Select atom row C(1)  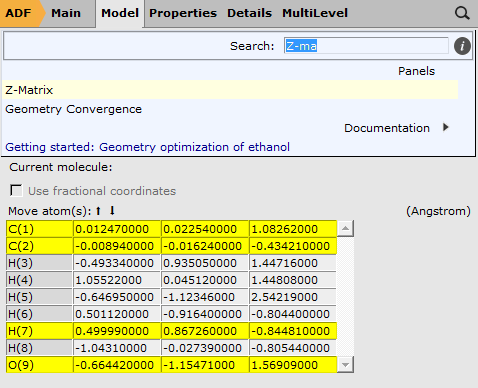coord(39,229)
